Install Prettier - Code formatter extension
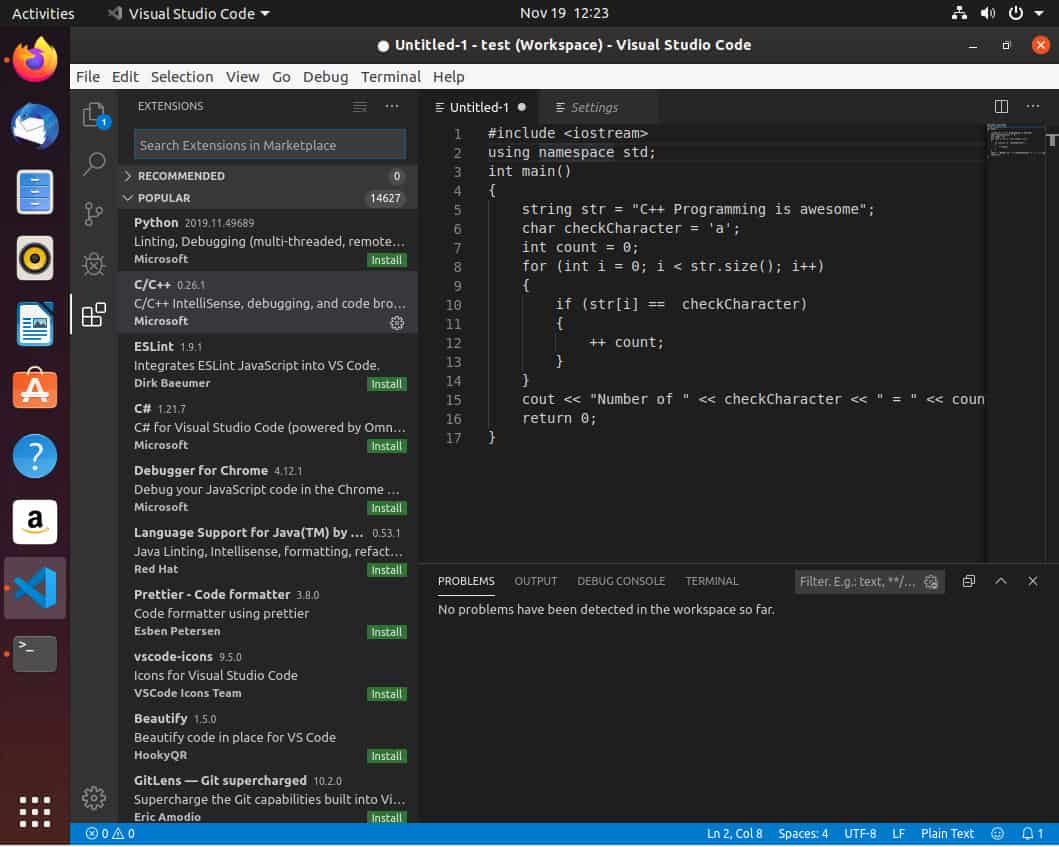 386,632
